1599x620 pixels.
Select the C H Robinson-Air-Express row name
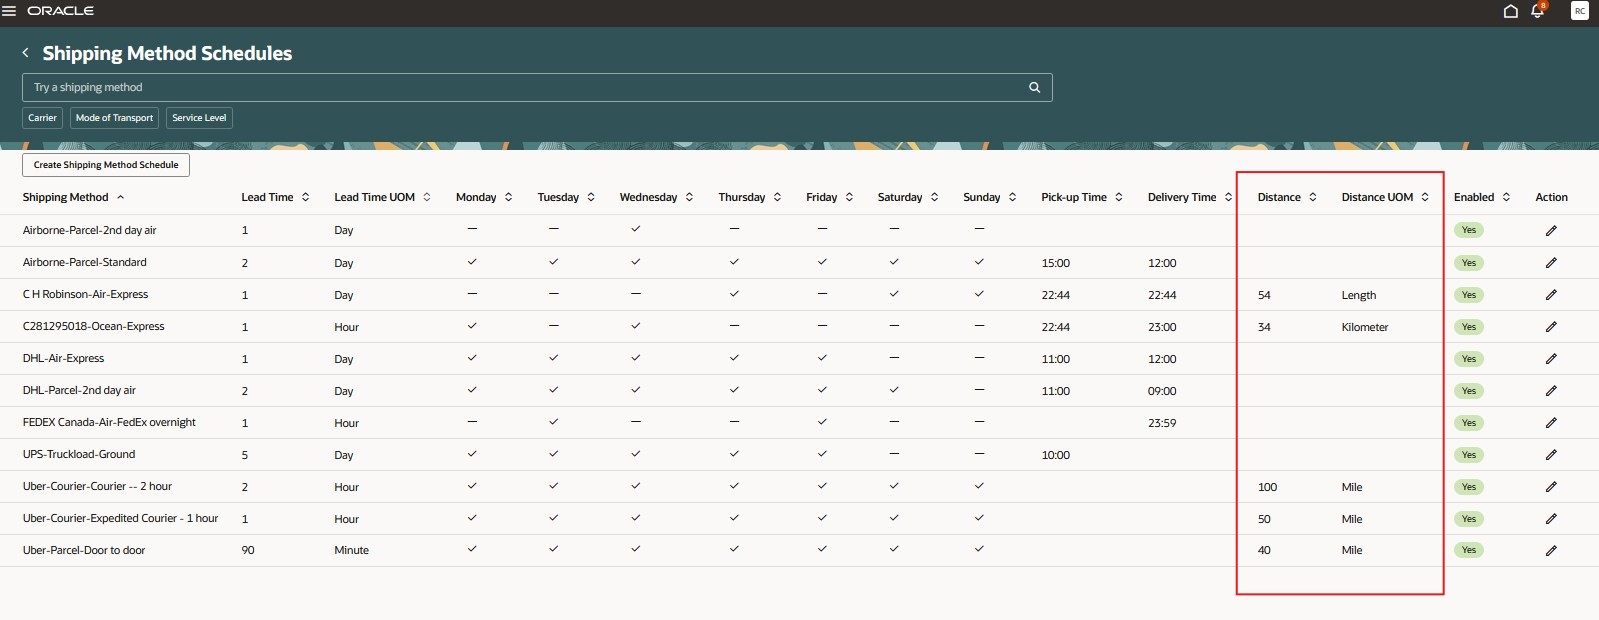click(85, 294)
